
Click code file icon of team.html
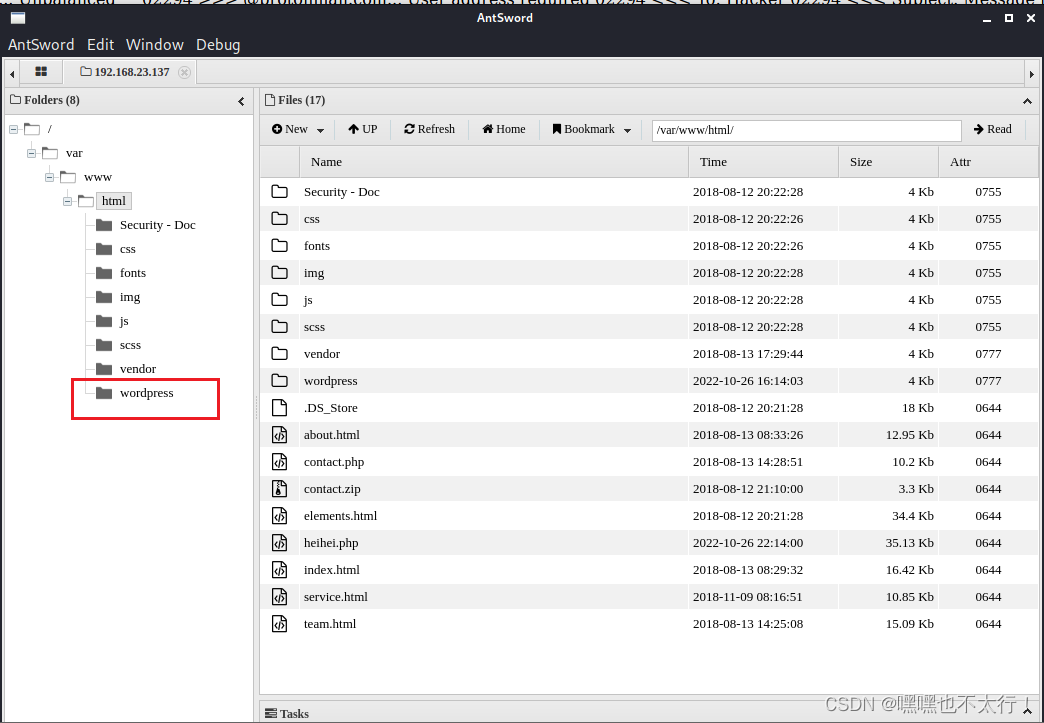280,624
